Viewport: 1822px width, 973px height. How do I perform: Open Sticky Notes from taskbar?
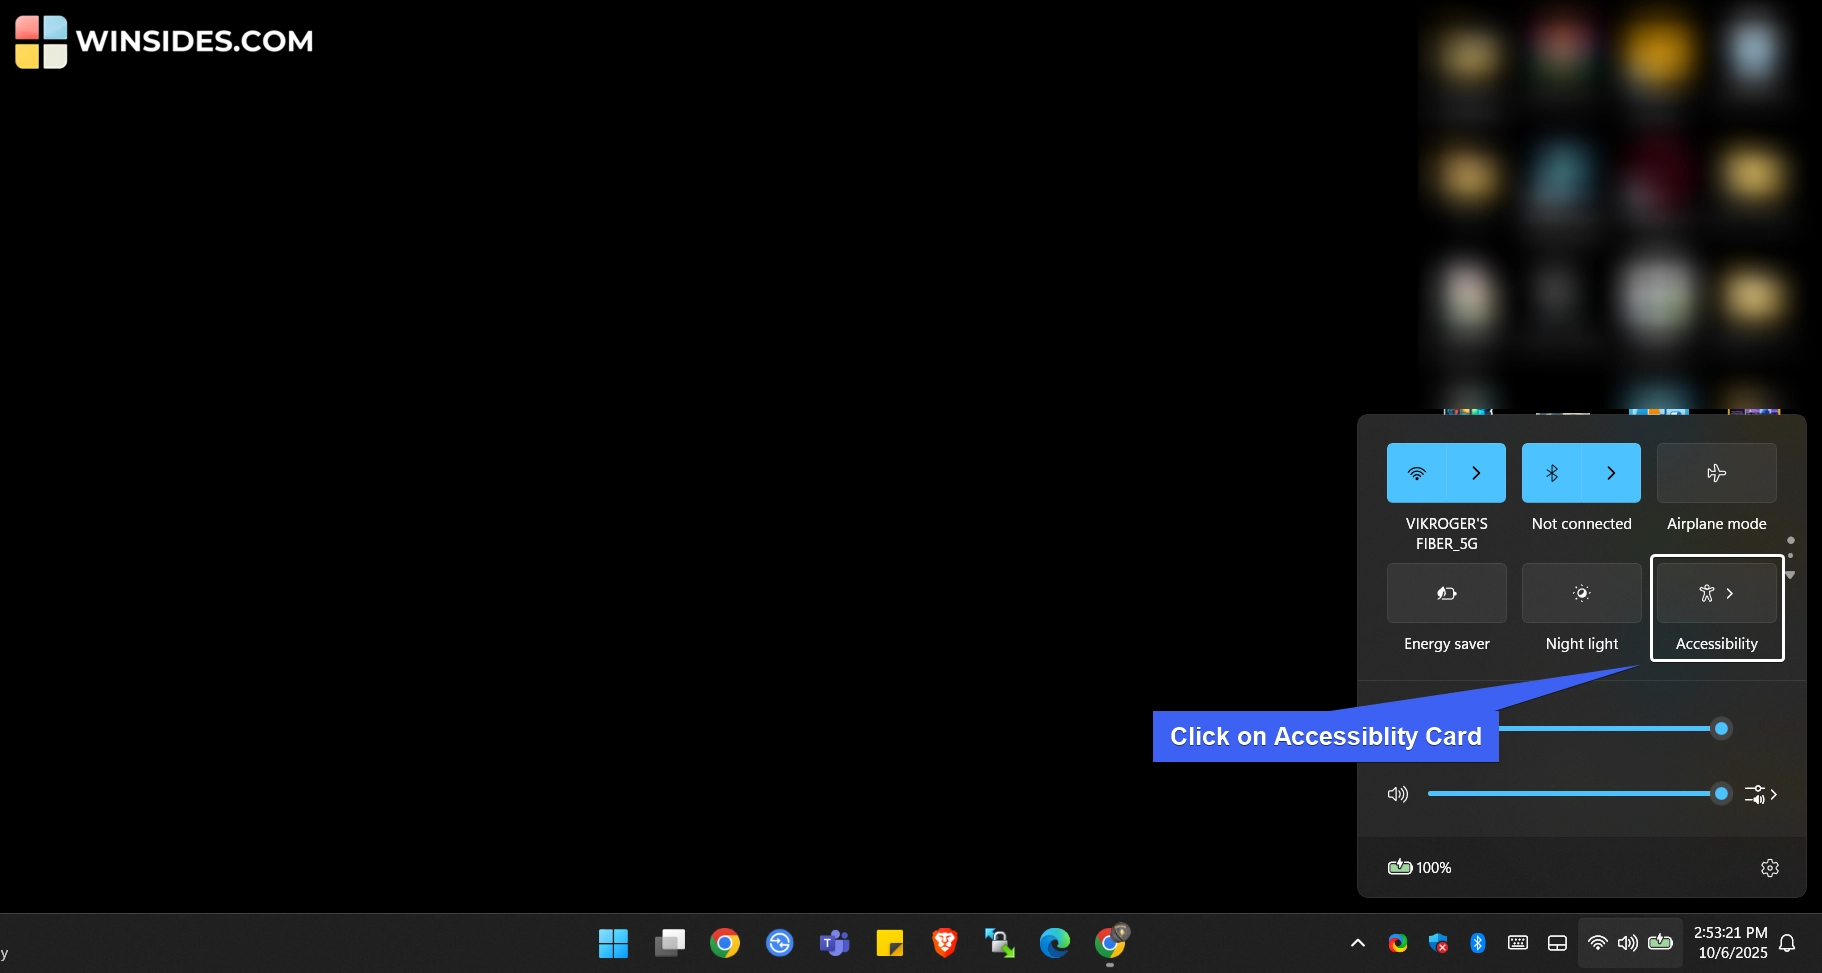[x=889, y=943]
